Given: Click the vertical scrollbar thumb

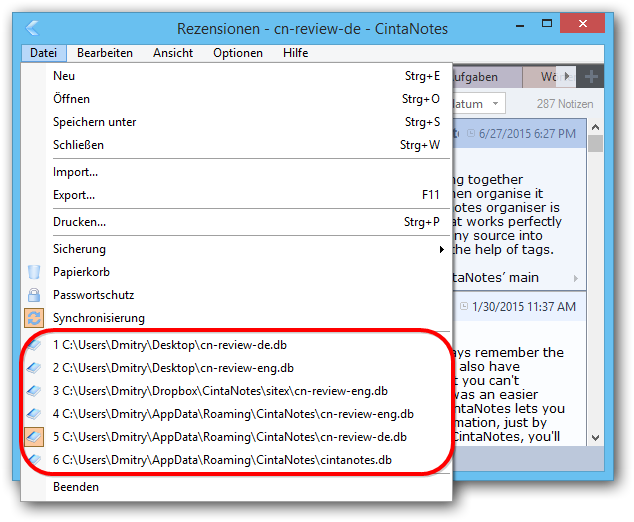Looking at the screenshot, I should pos(595,144).
